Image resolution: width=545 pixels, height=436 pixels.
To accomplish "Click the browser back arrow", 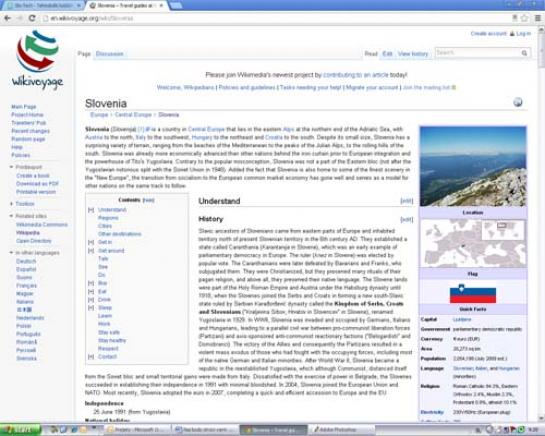I will pyautogui.click(x=7, y=18).
